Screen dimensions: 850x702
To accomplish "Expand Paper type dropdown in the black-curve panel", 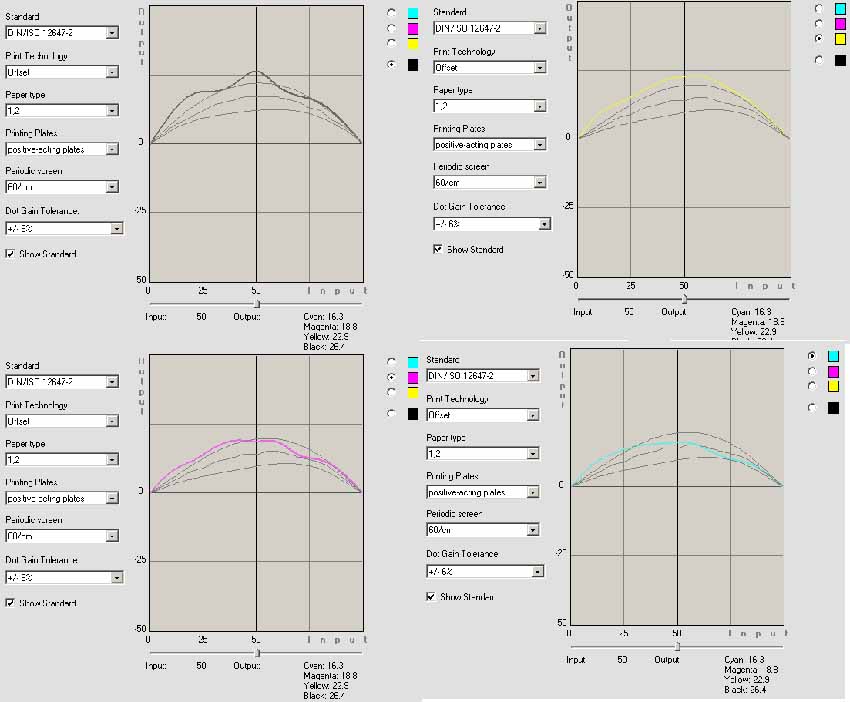I will coord(112,111).
